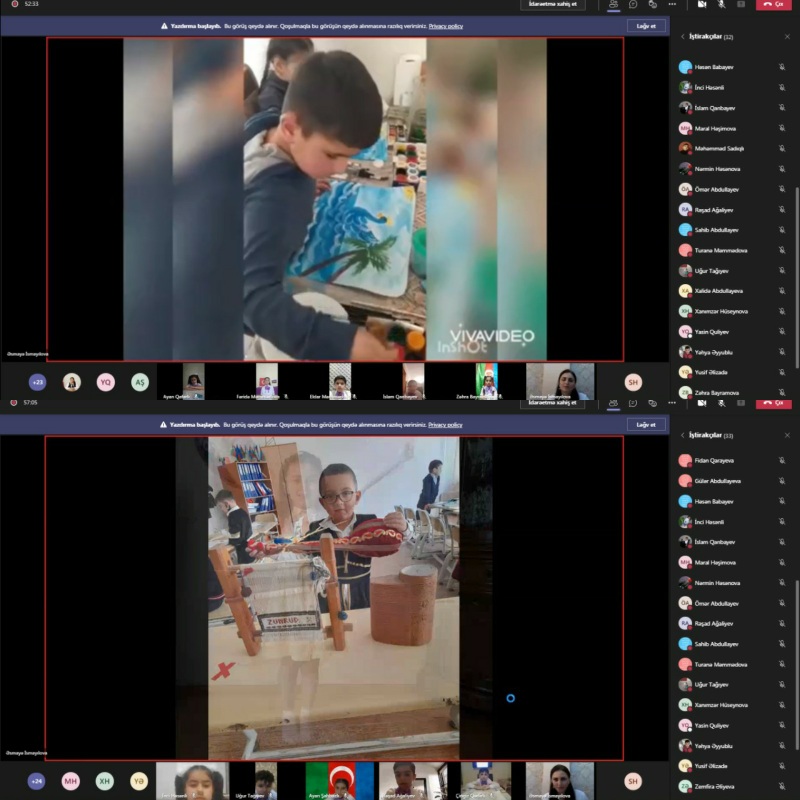Dismiss recording banner via Ləğv et, İştirakçılar (32) meeting
The width and height of the screenshot is (800, 800).
(x=646, y=26)
